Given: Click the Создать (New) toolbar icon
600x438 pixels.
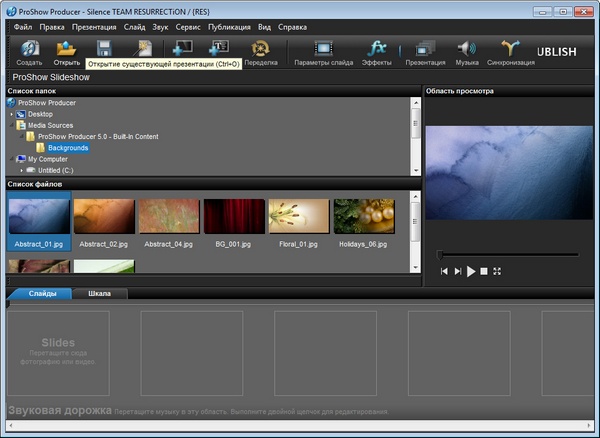Looking at the screenshot, I should pos(29,50).
